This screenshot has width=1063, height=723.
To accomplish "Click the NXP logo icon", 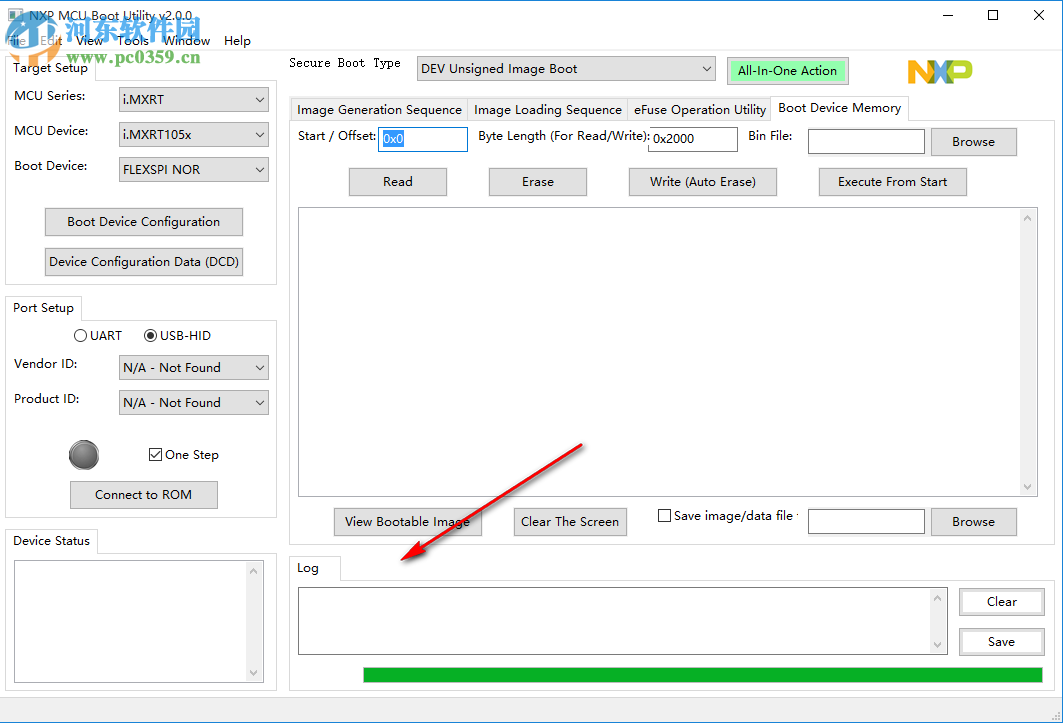I will tap(938, 71).
